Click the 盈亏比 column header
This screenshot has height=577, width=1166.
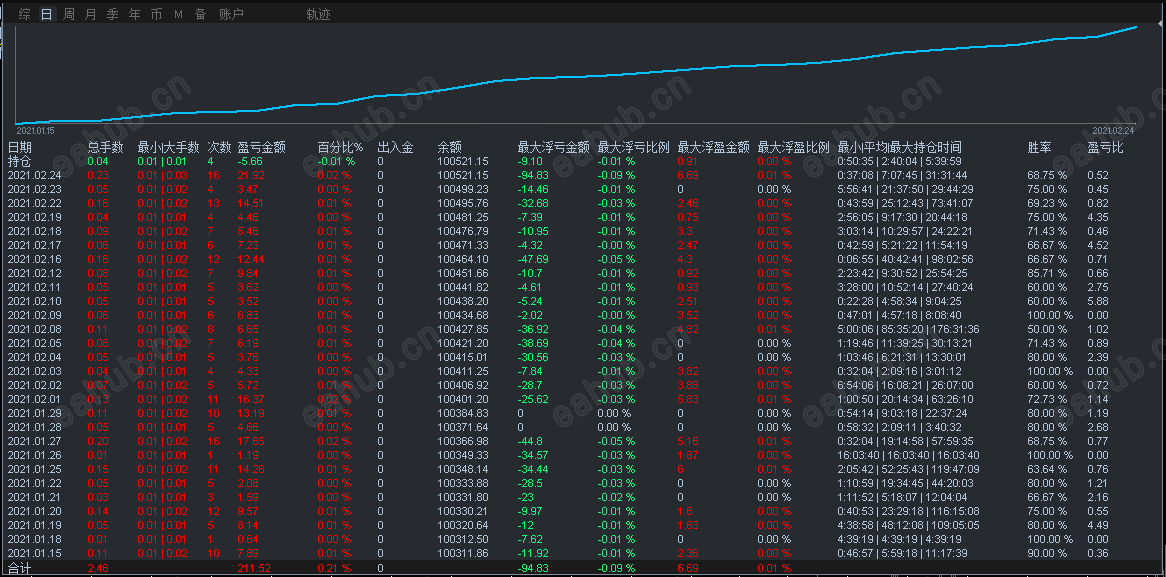pos(1105,147)
